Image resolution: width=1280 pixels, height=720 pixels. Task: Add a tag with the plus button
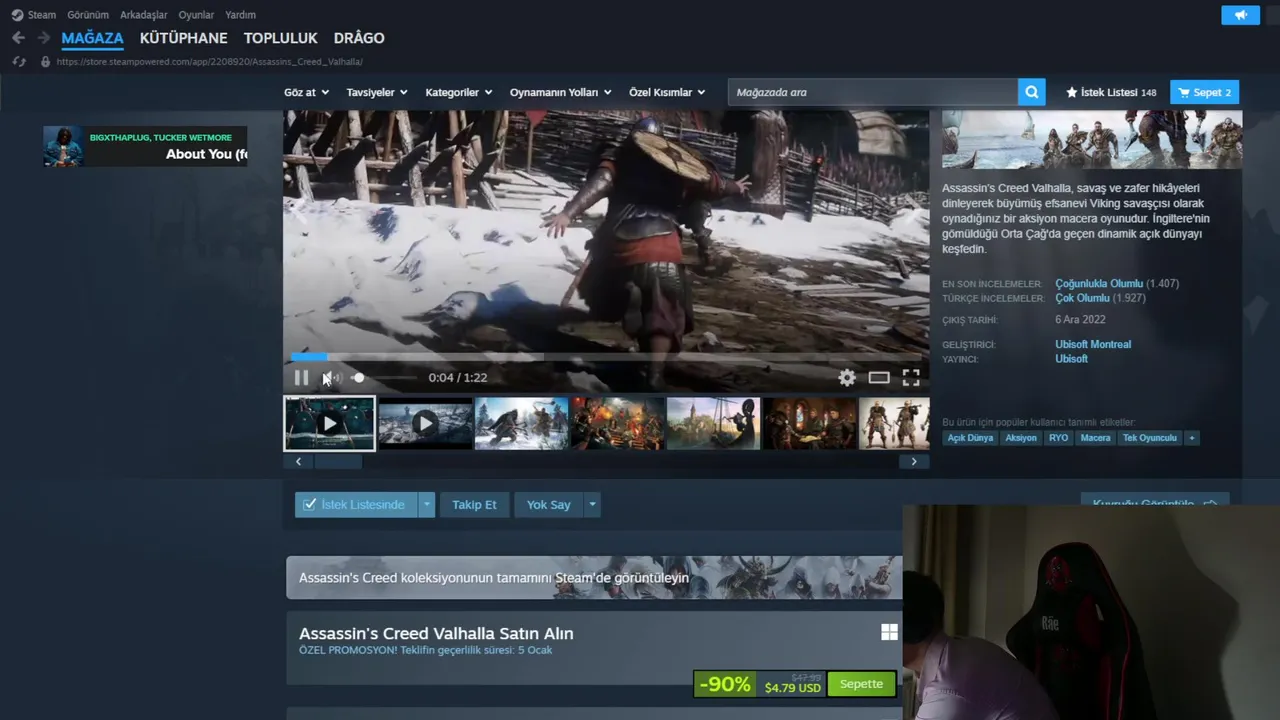pyautogui.click(x=1191, y=438)
